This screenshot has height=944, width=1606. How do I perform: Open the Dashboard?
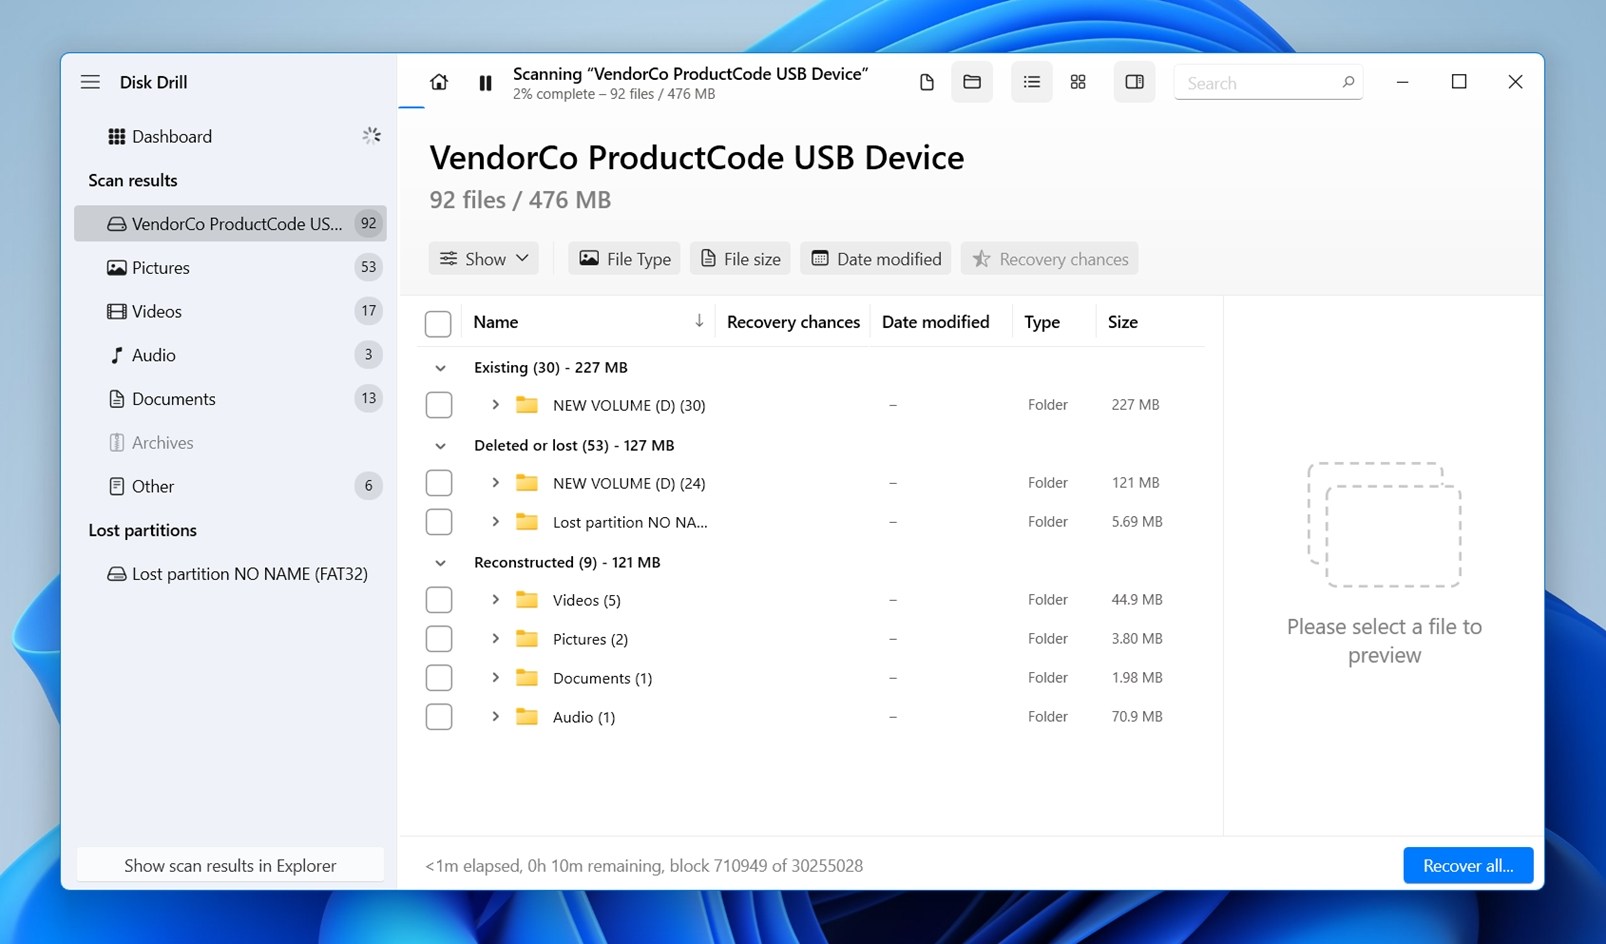(230, 136)
